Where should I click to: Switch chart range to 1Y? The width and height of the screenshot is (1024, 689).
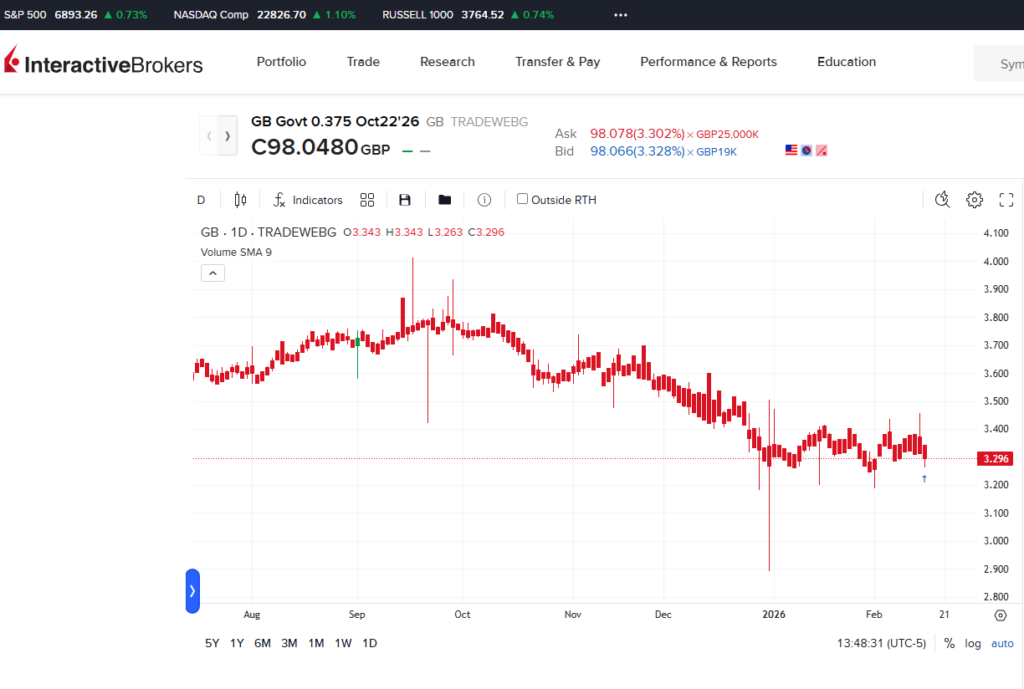[x=236, y=643]
